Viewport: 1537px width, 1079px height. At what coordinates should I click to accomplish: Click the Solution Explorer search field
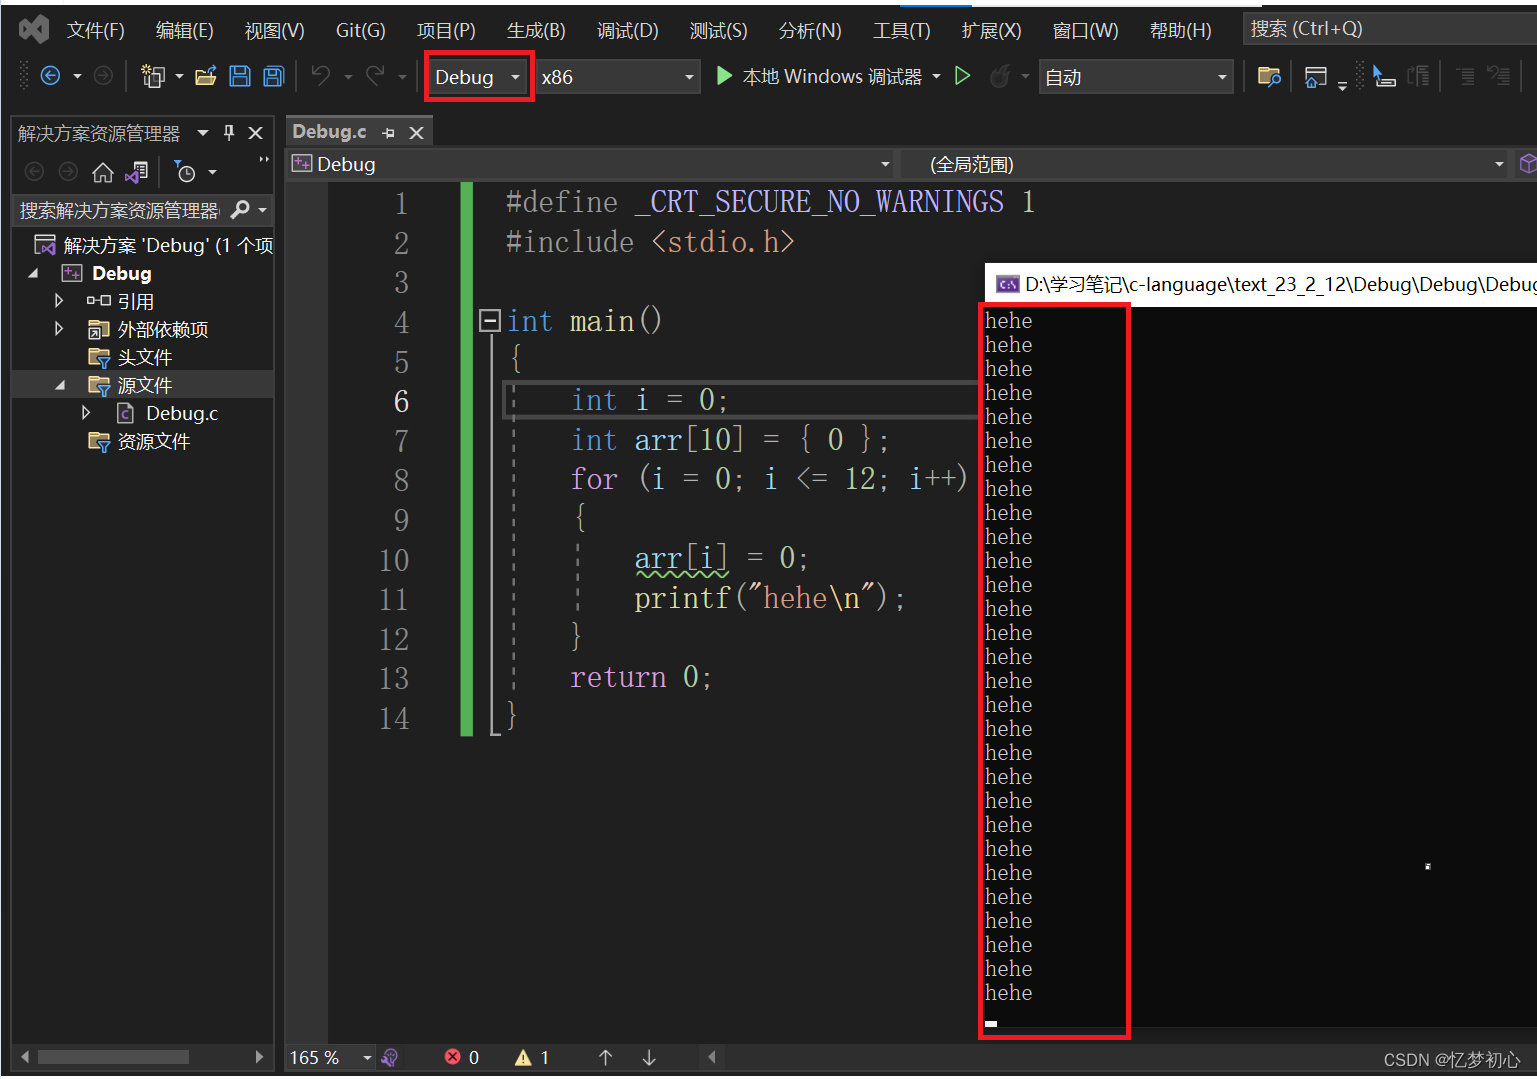[118, 210]
